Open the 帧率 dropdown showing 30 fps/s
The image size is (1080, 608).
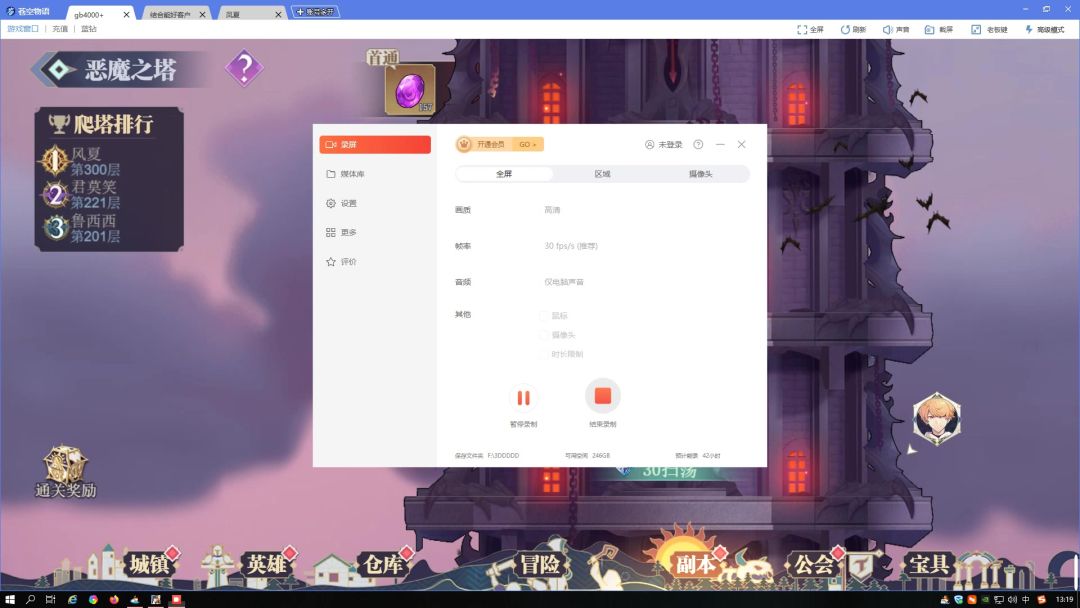click(570, 246)
